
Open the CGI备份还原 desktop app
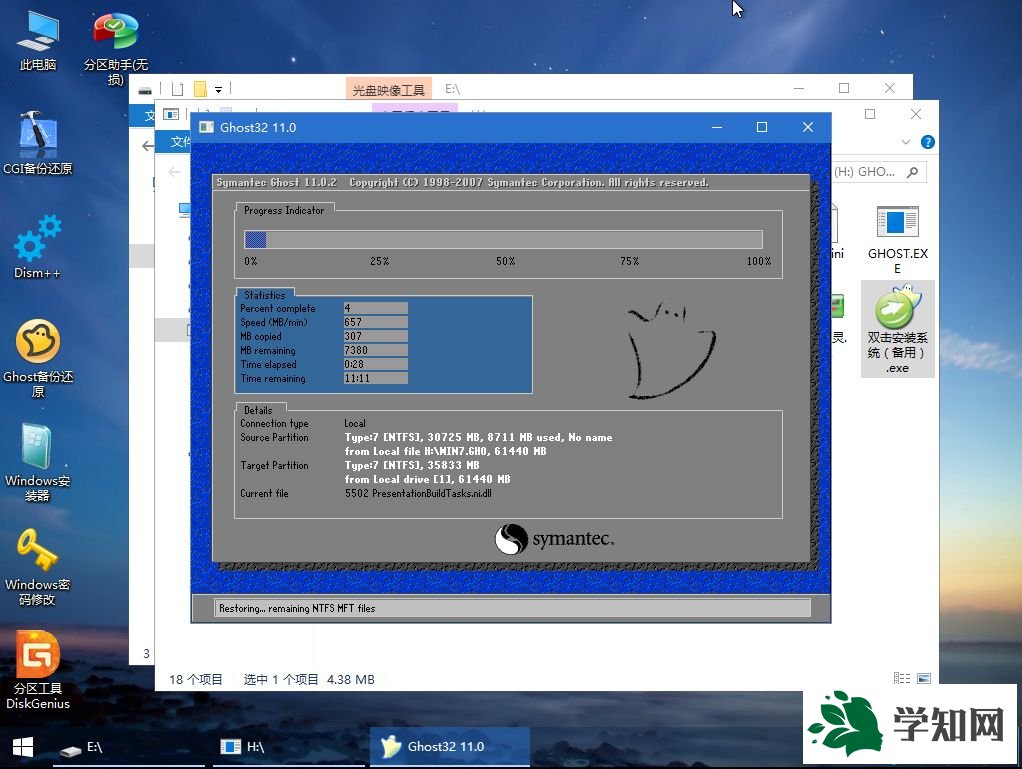pyautogui.click(x=37, y=140)
